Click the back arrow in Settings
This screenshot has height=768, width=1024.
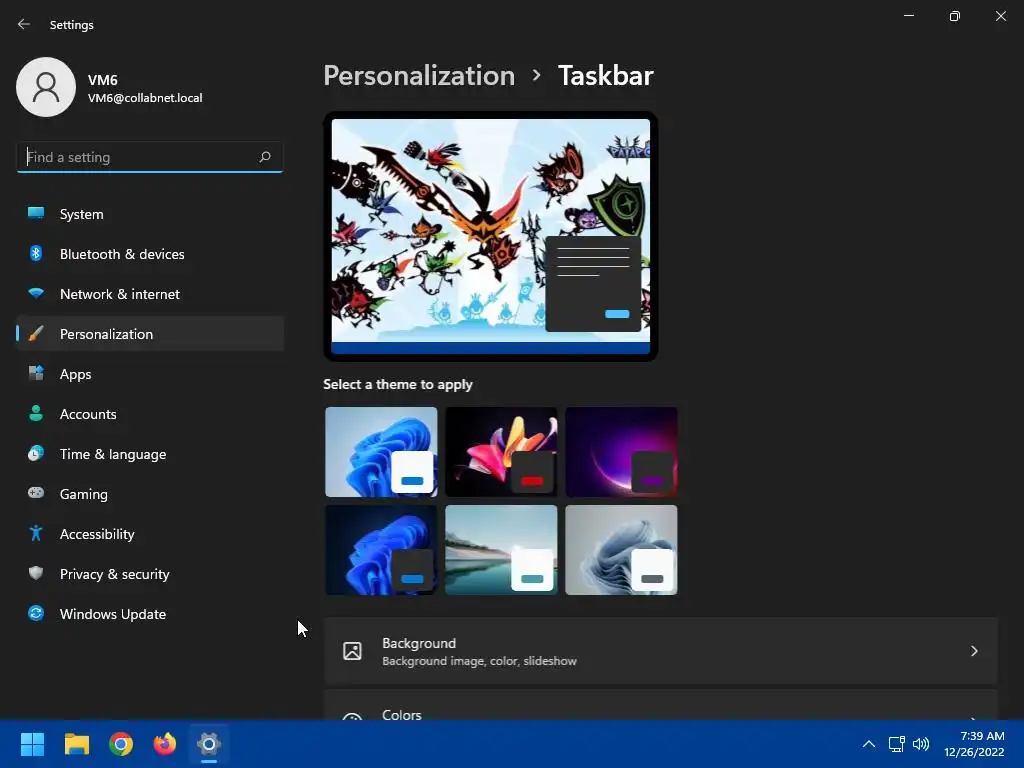point(24,24)
